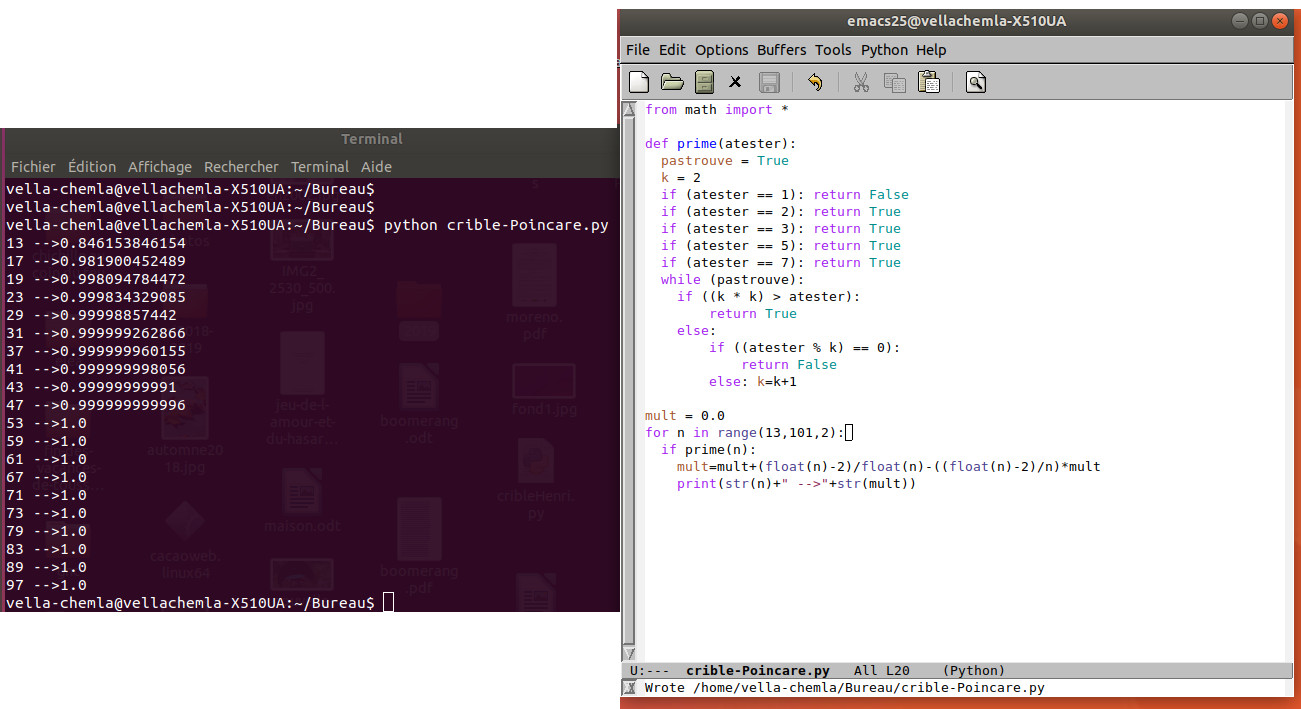Search the buffer using magnifier icon
Viewport: 1301px width, 709px height.
[x=976, y=83]
